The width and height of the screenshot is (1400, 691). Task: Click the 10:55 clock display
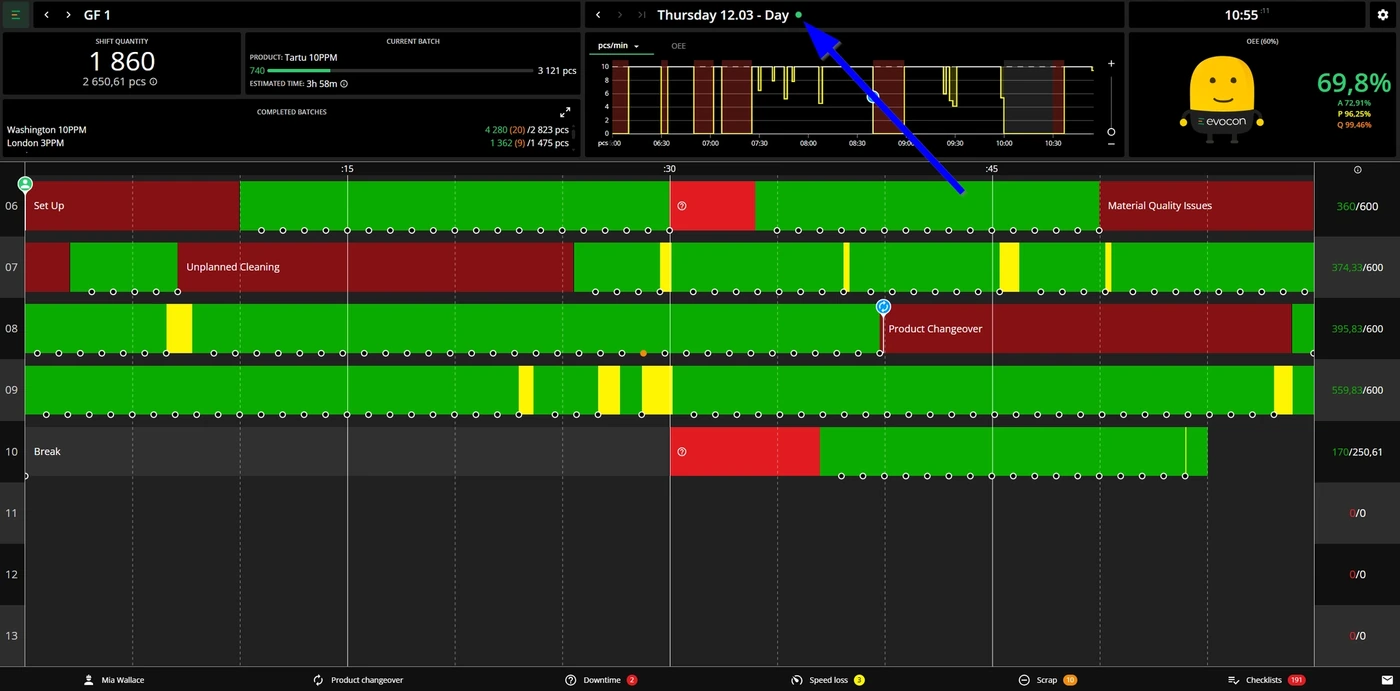(1241, 15)
